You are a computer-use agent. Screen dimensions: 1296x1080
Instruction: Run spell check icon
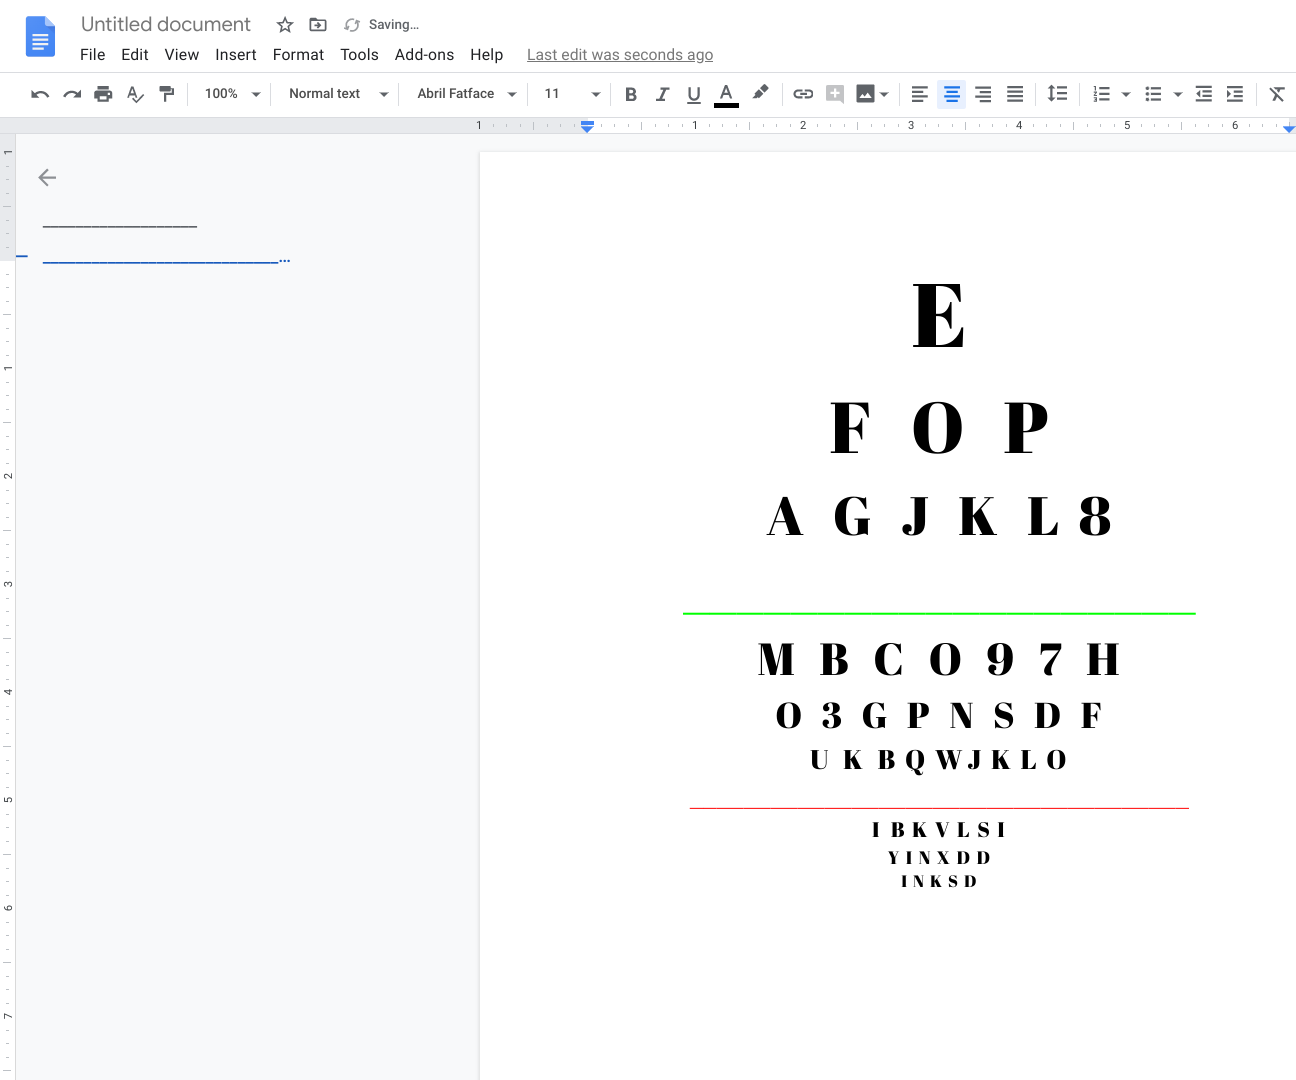(x=135, y=94)
